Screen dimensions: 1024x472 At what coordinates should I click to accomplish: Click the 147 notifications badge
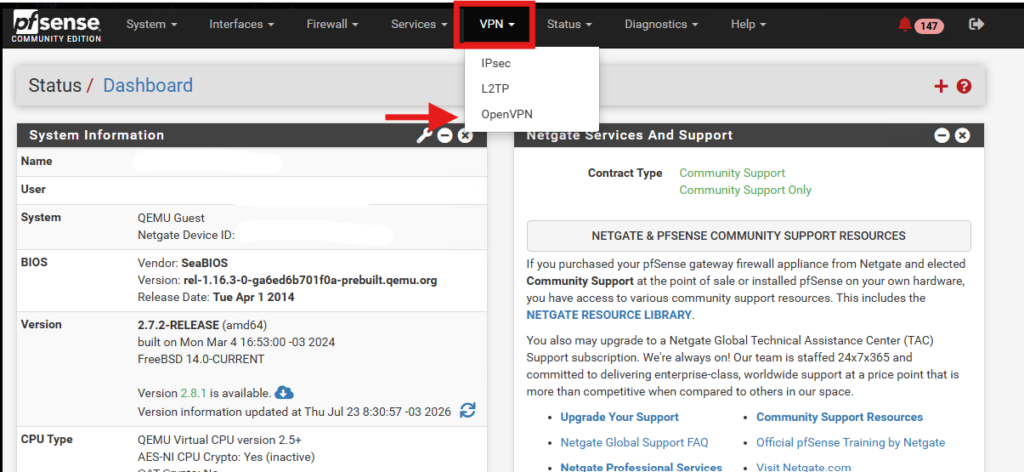[929, 26]
